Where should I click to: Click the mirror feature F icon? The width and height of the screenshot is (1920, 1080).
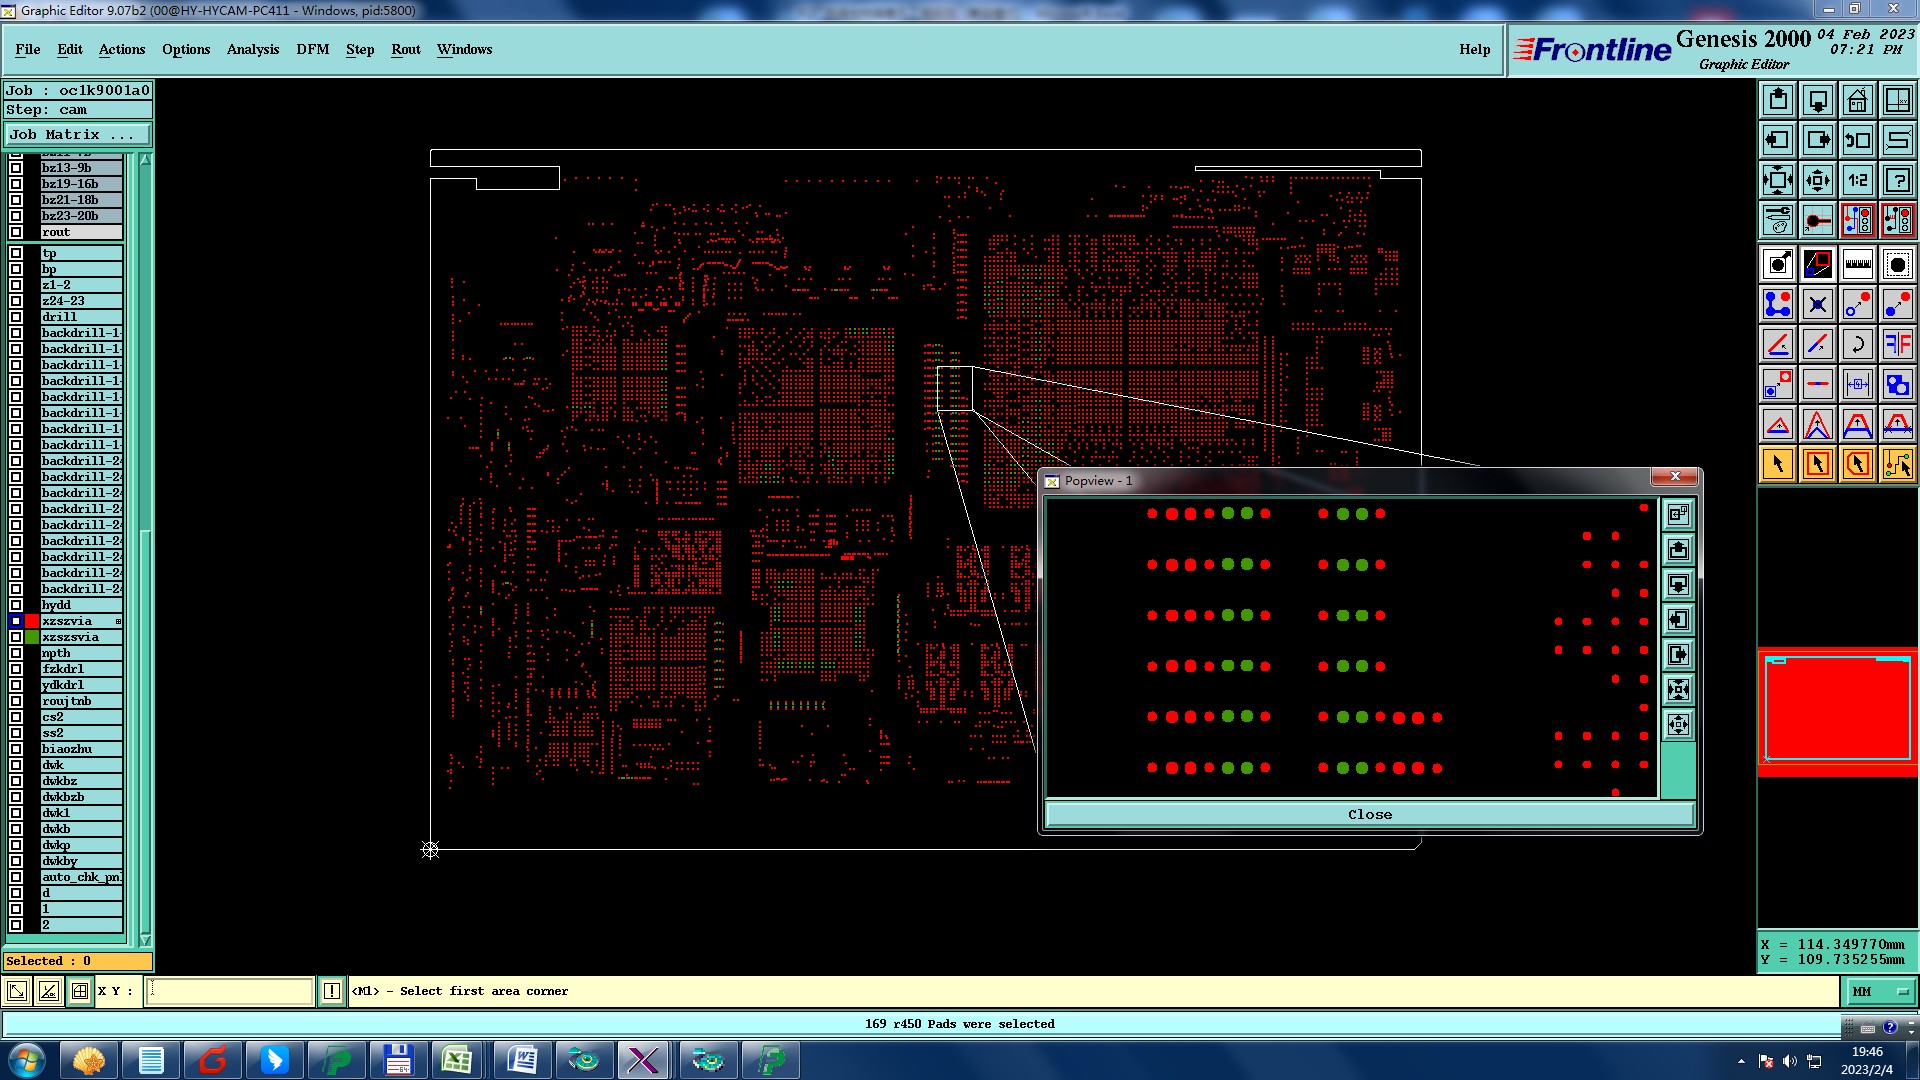[1897, 344]
